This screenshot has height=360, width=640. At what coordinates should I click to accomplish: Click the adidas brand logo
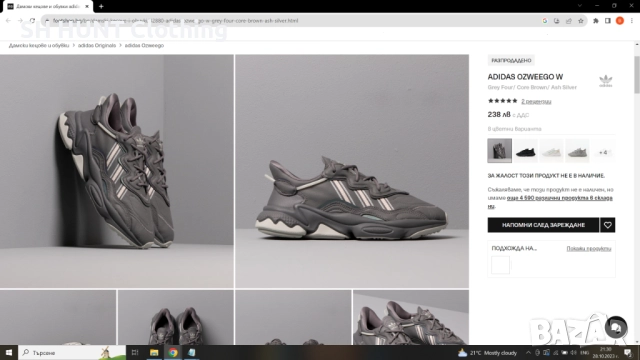click(x=606, y=81)
